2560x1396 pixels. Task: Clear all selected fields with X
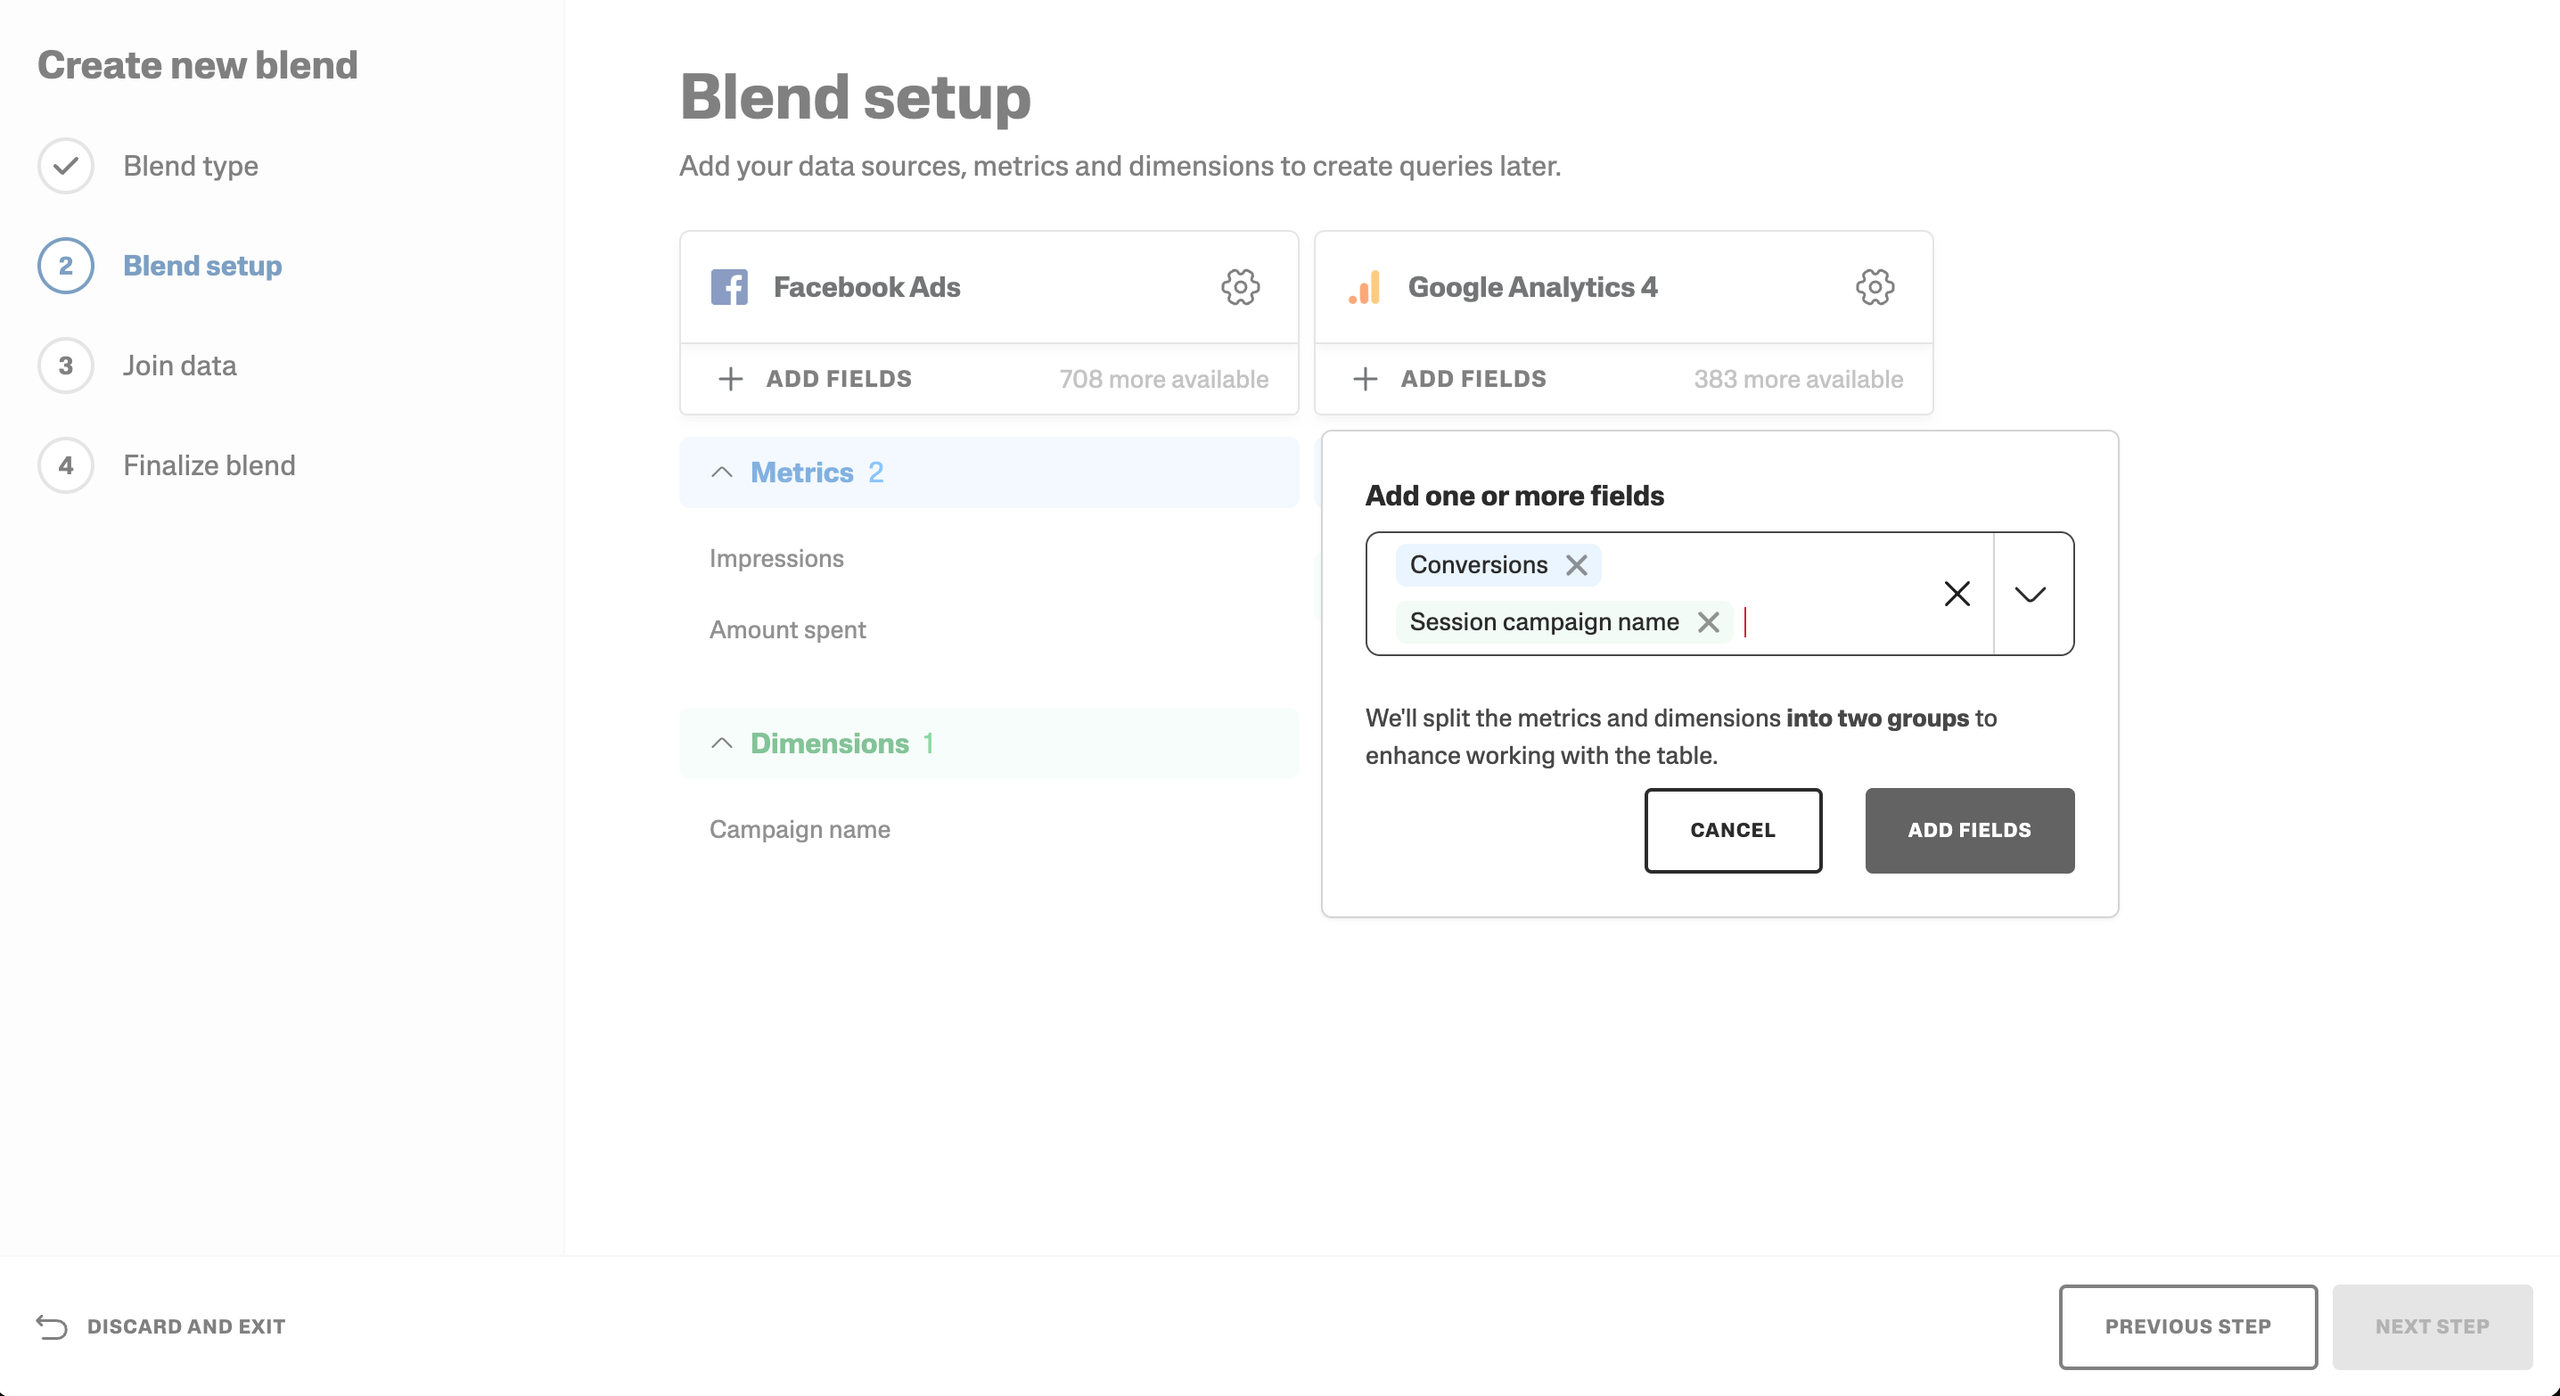1956,594
